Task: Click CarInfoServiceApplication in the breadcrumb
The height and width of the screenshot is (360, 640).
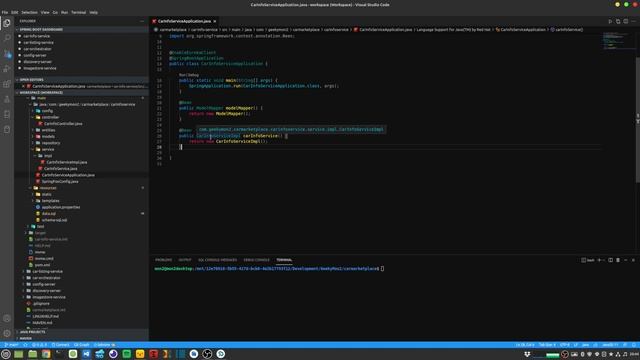Action: coord(523,29)
